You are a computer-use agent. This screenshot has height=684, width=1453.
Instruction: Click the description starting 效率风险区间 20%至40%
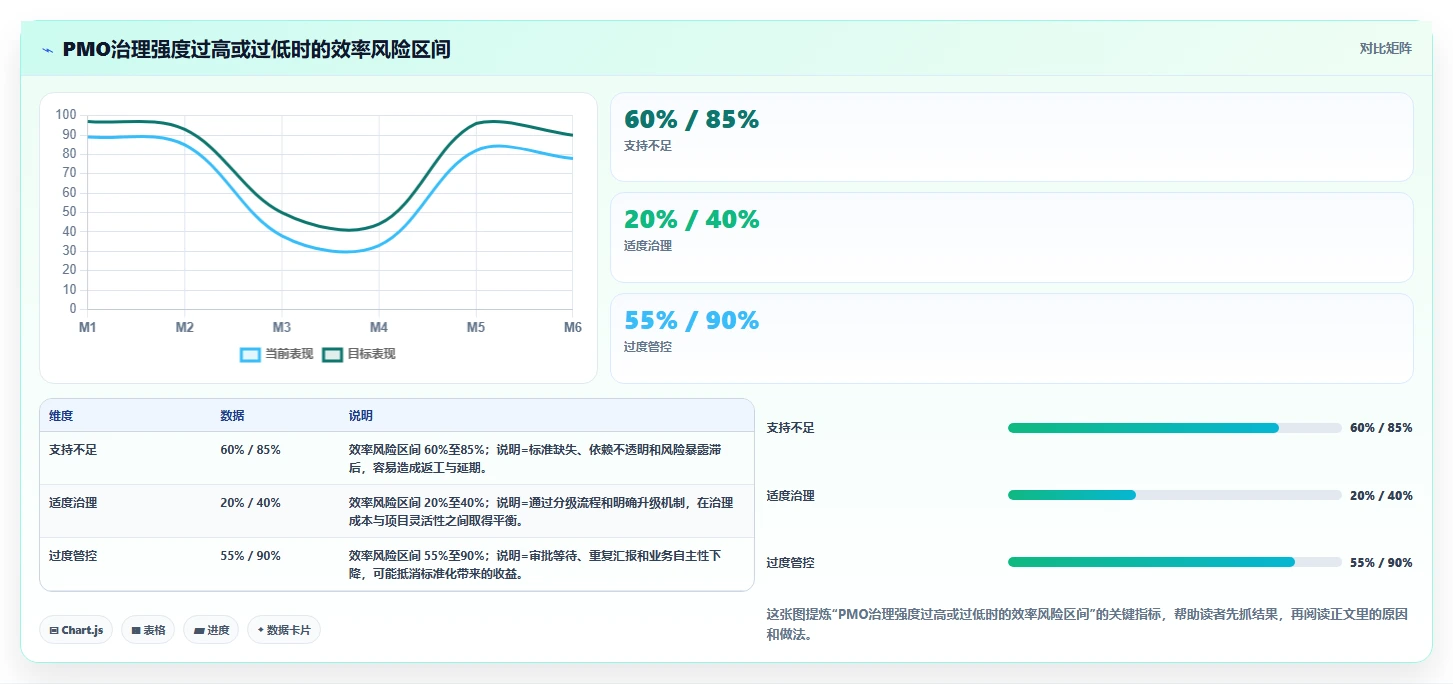coord(541,512)
